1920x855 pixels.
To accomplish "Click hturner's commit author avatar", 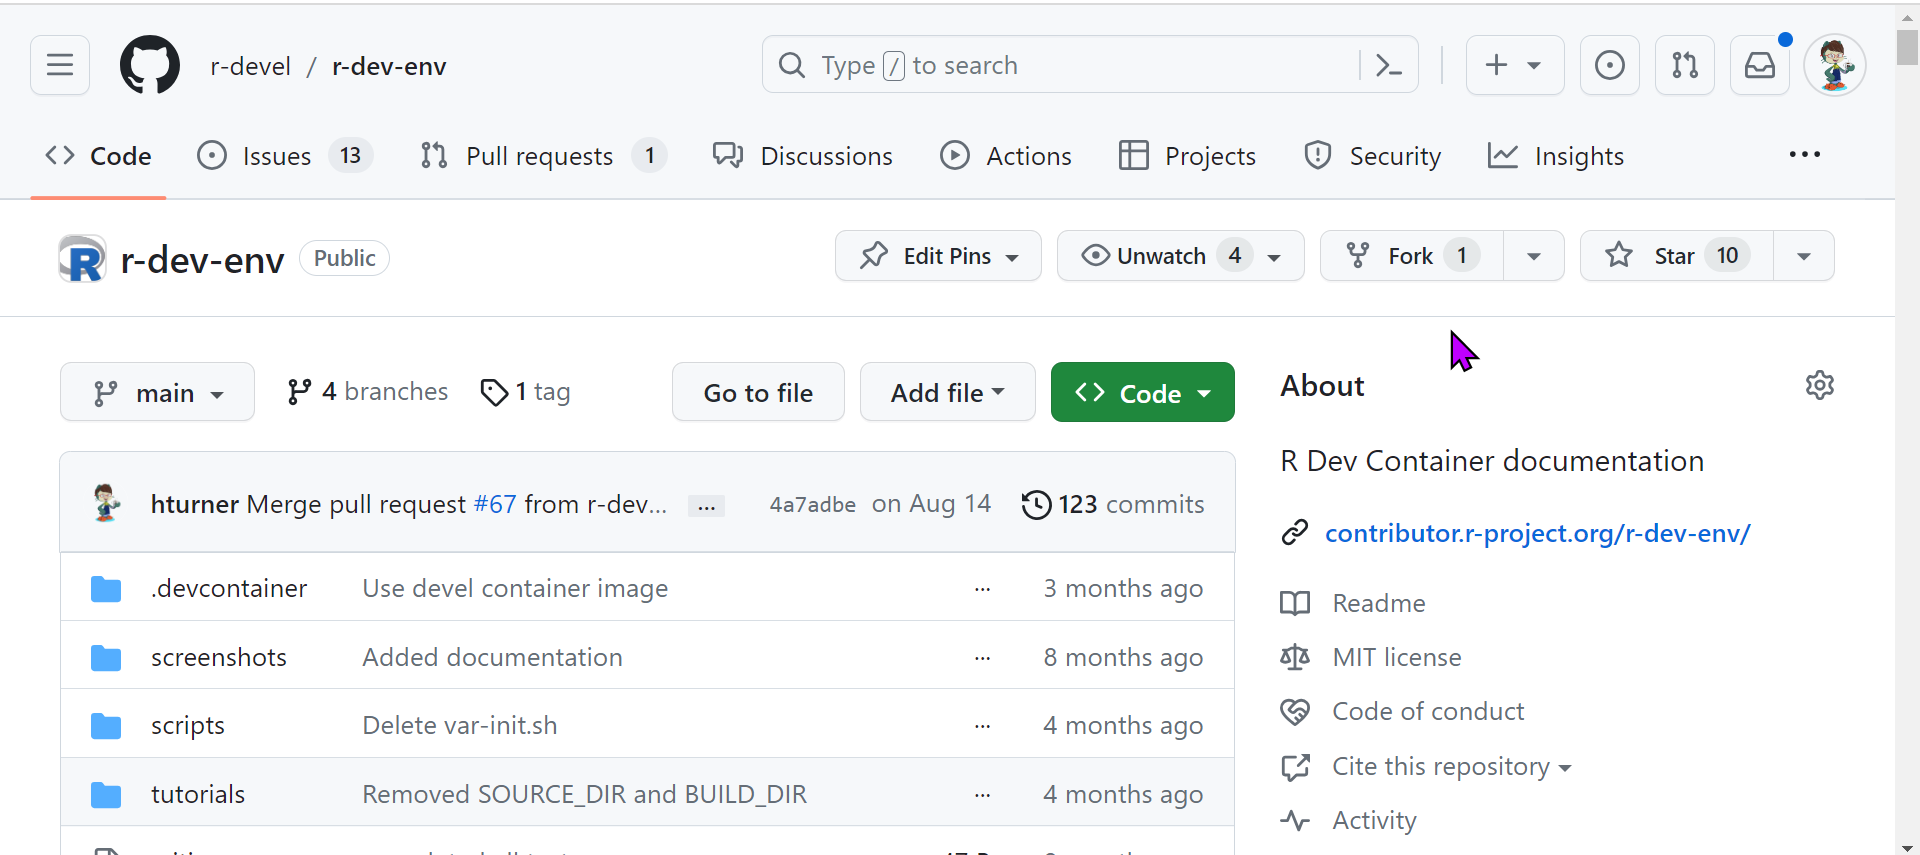I will tap(106, 503).
